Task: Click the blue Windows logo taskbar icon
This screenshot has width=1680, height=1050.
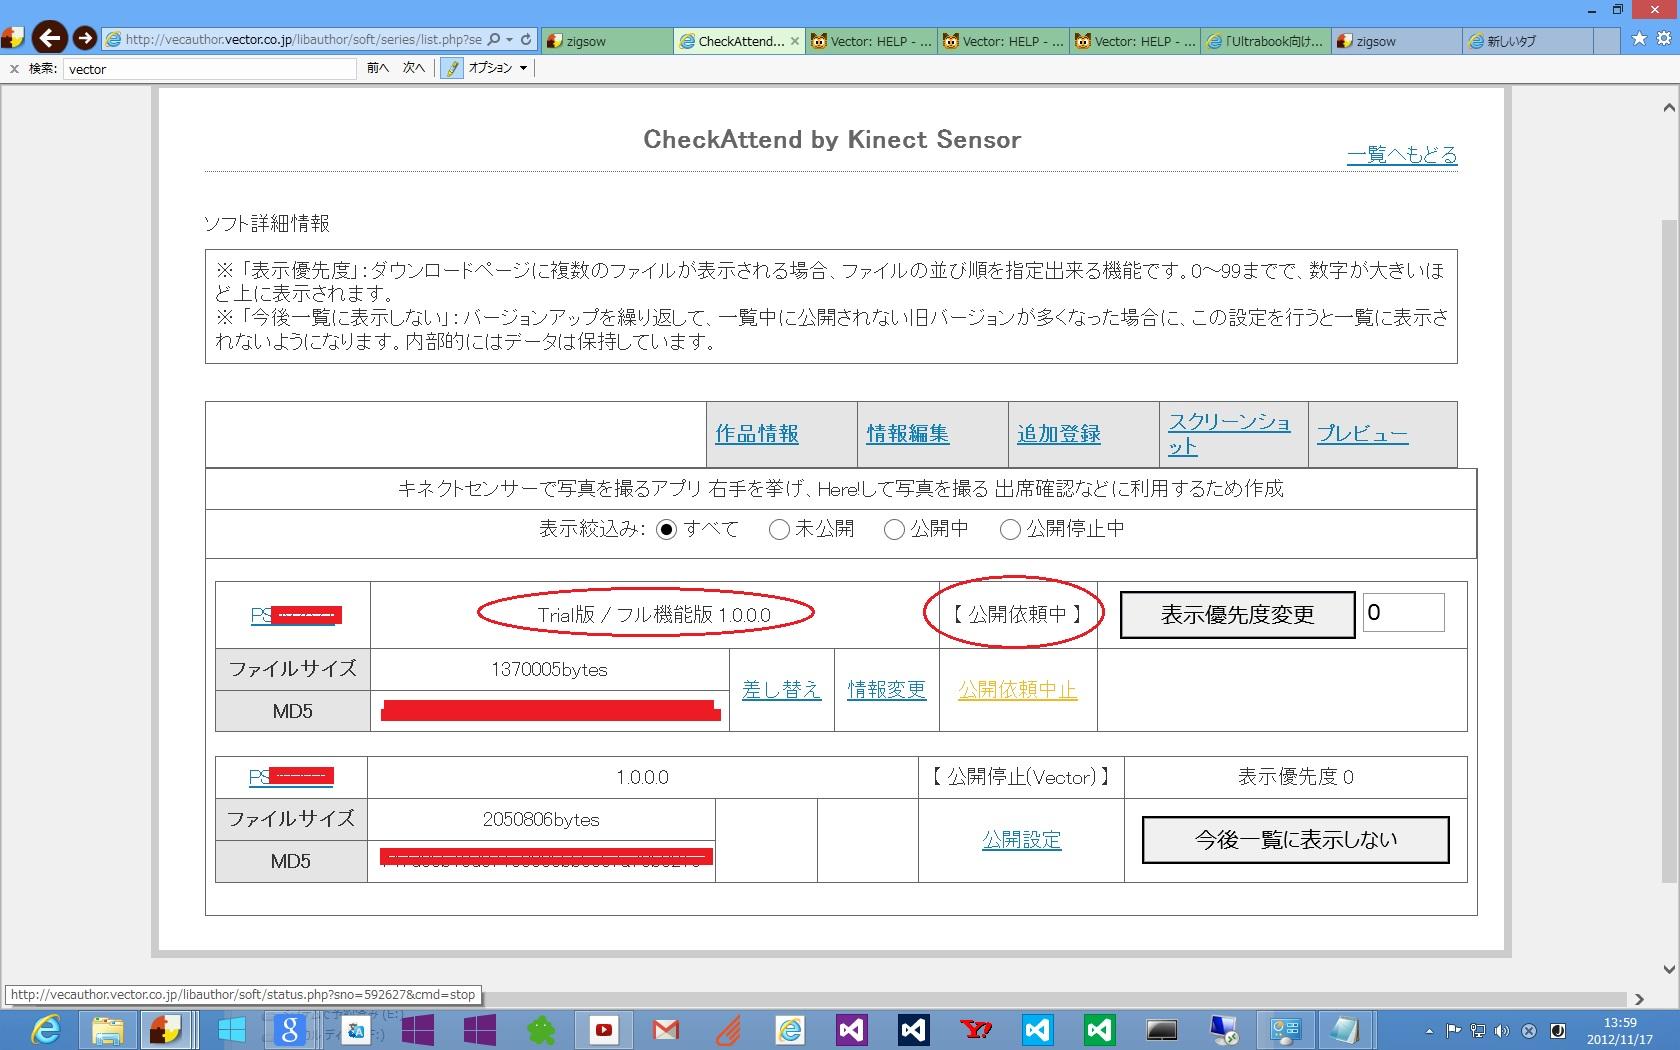Action: pyautogui.click(x=231, y=1029)
